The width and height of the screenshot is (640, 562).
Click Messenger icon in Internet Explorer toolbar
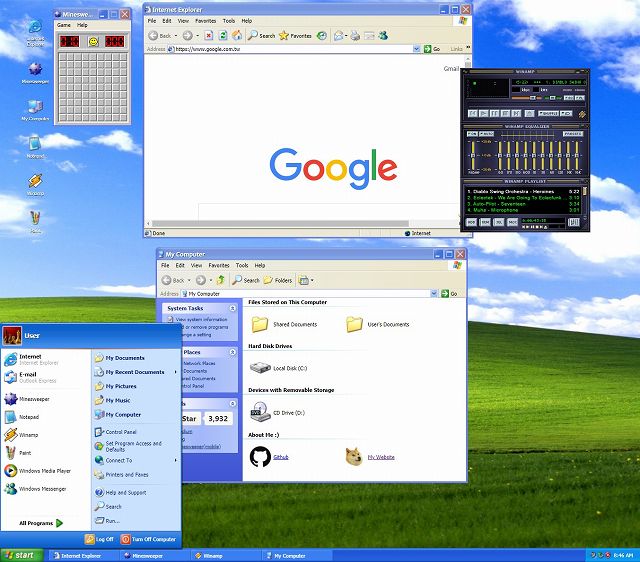(x=383, y=36)
